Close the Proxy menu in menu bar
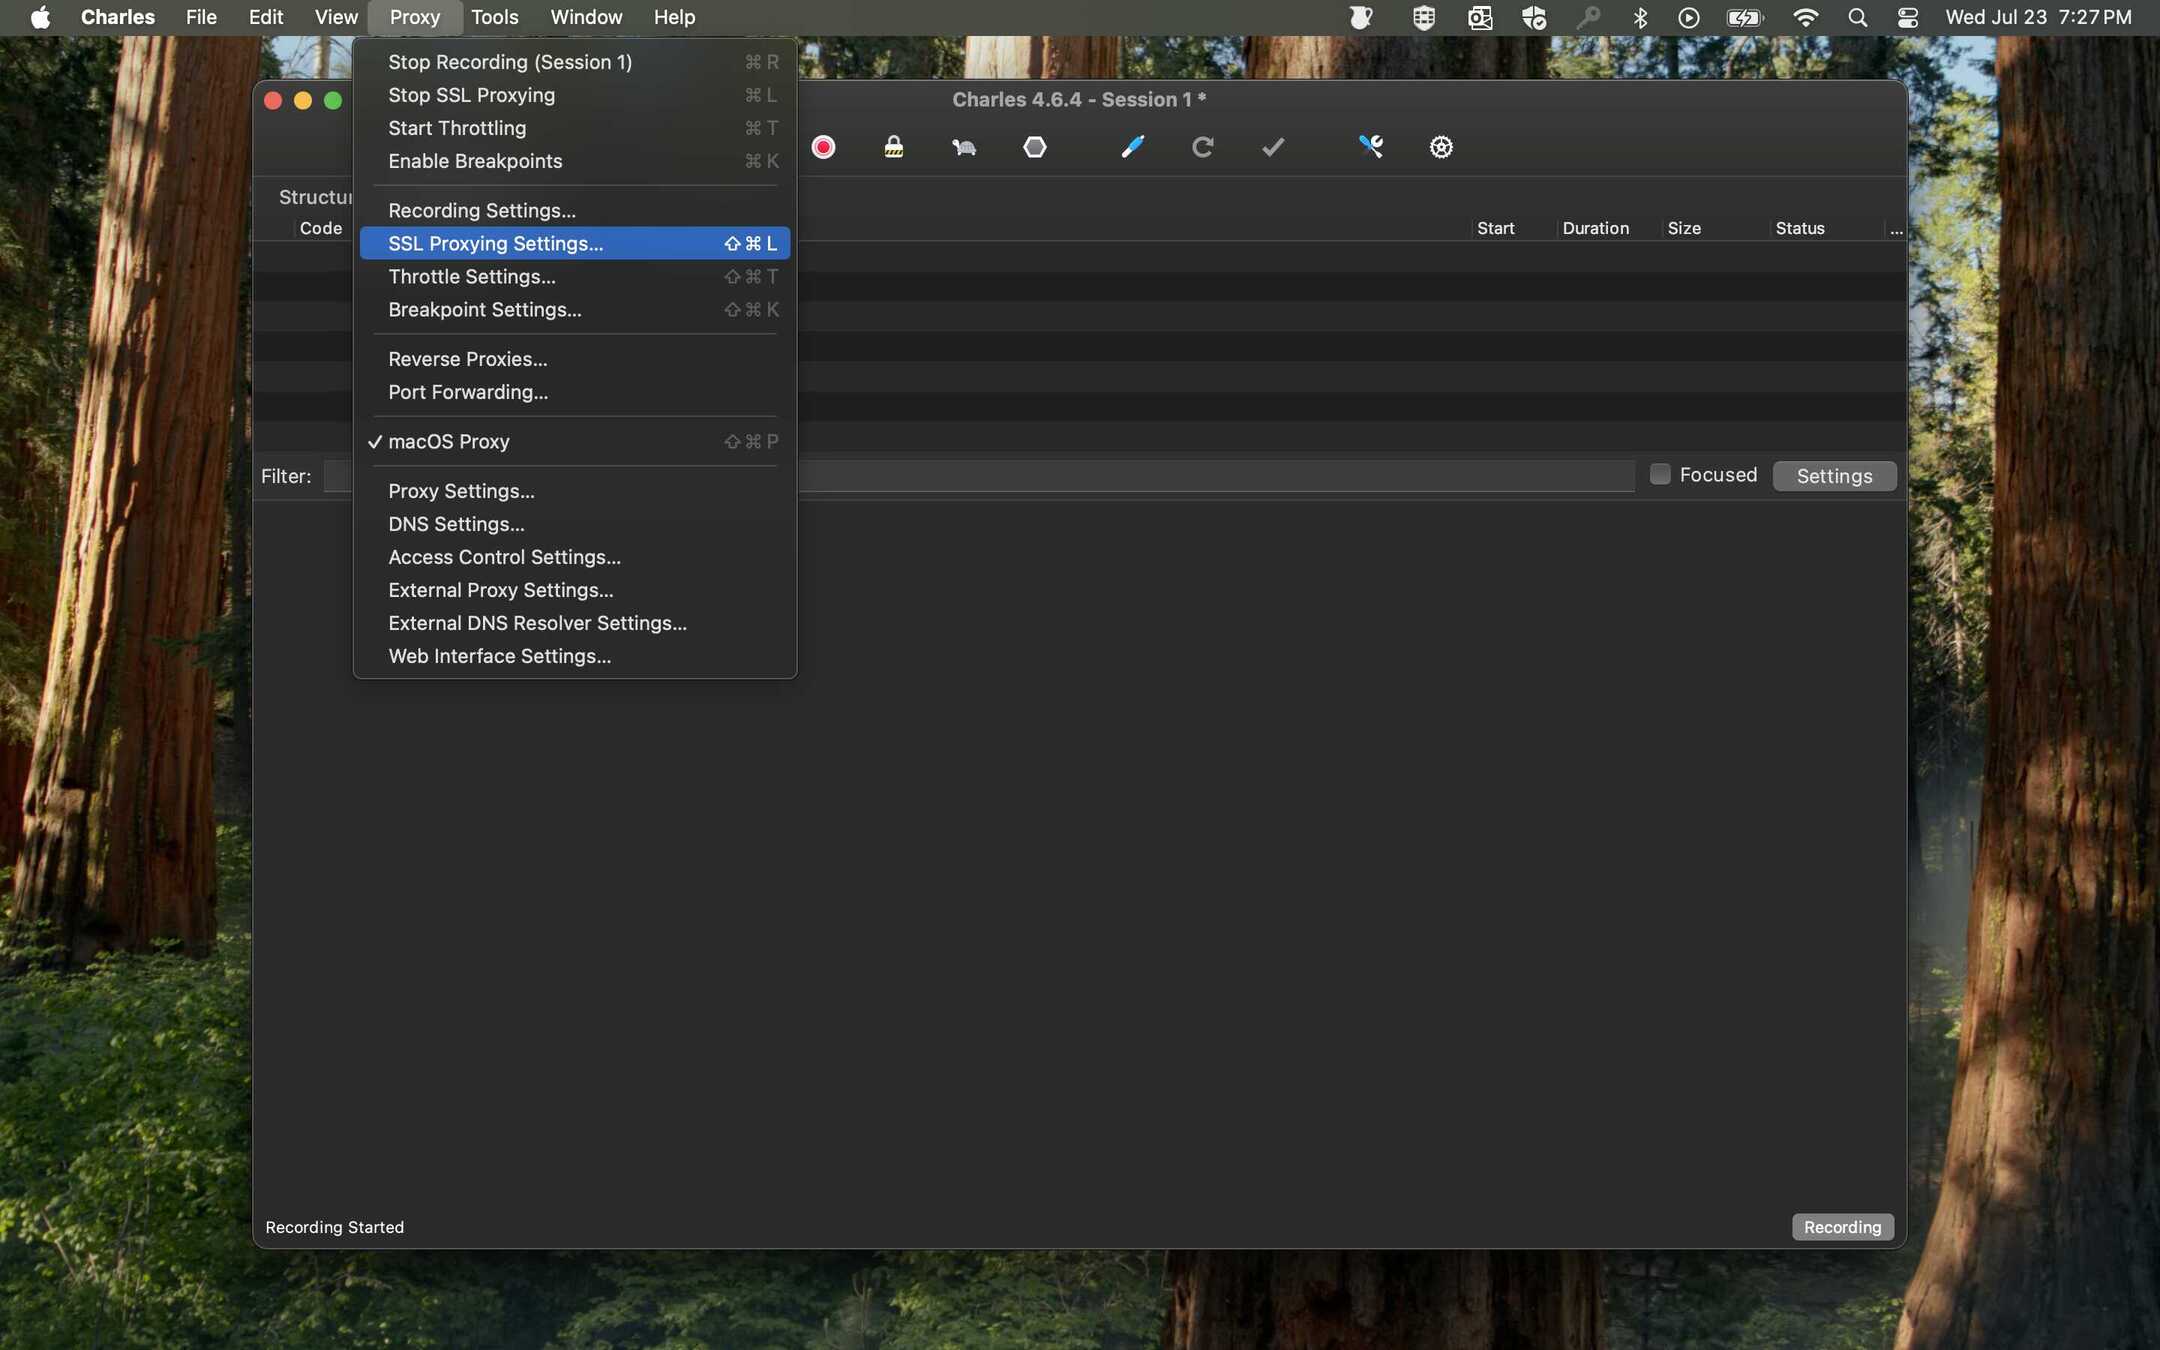The image size is (2160, 1350). click(x=414, y=17)
